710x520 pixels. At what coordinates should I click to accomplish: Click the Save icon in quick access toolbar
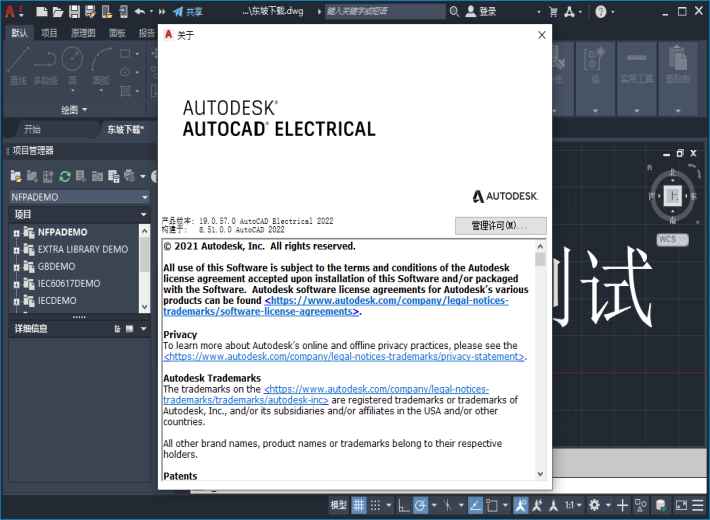[x=74, y=11]
